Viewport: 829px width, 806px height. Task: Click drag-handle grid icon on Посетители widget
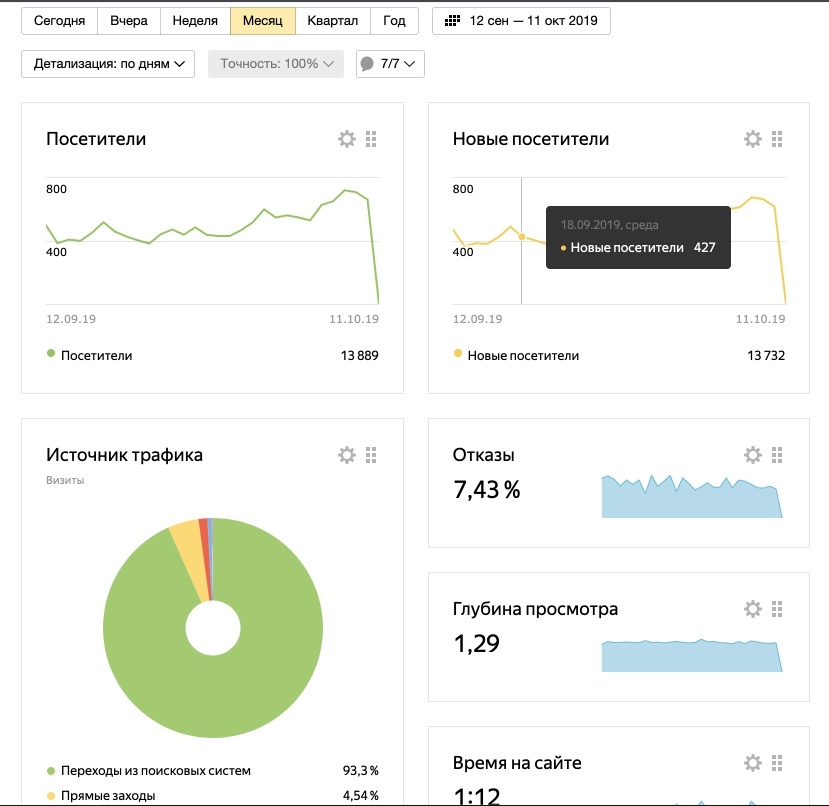coord(371,139)
